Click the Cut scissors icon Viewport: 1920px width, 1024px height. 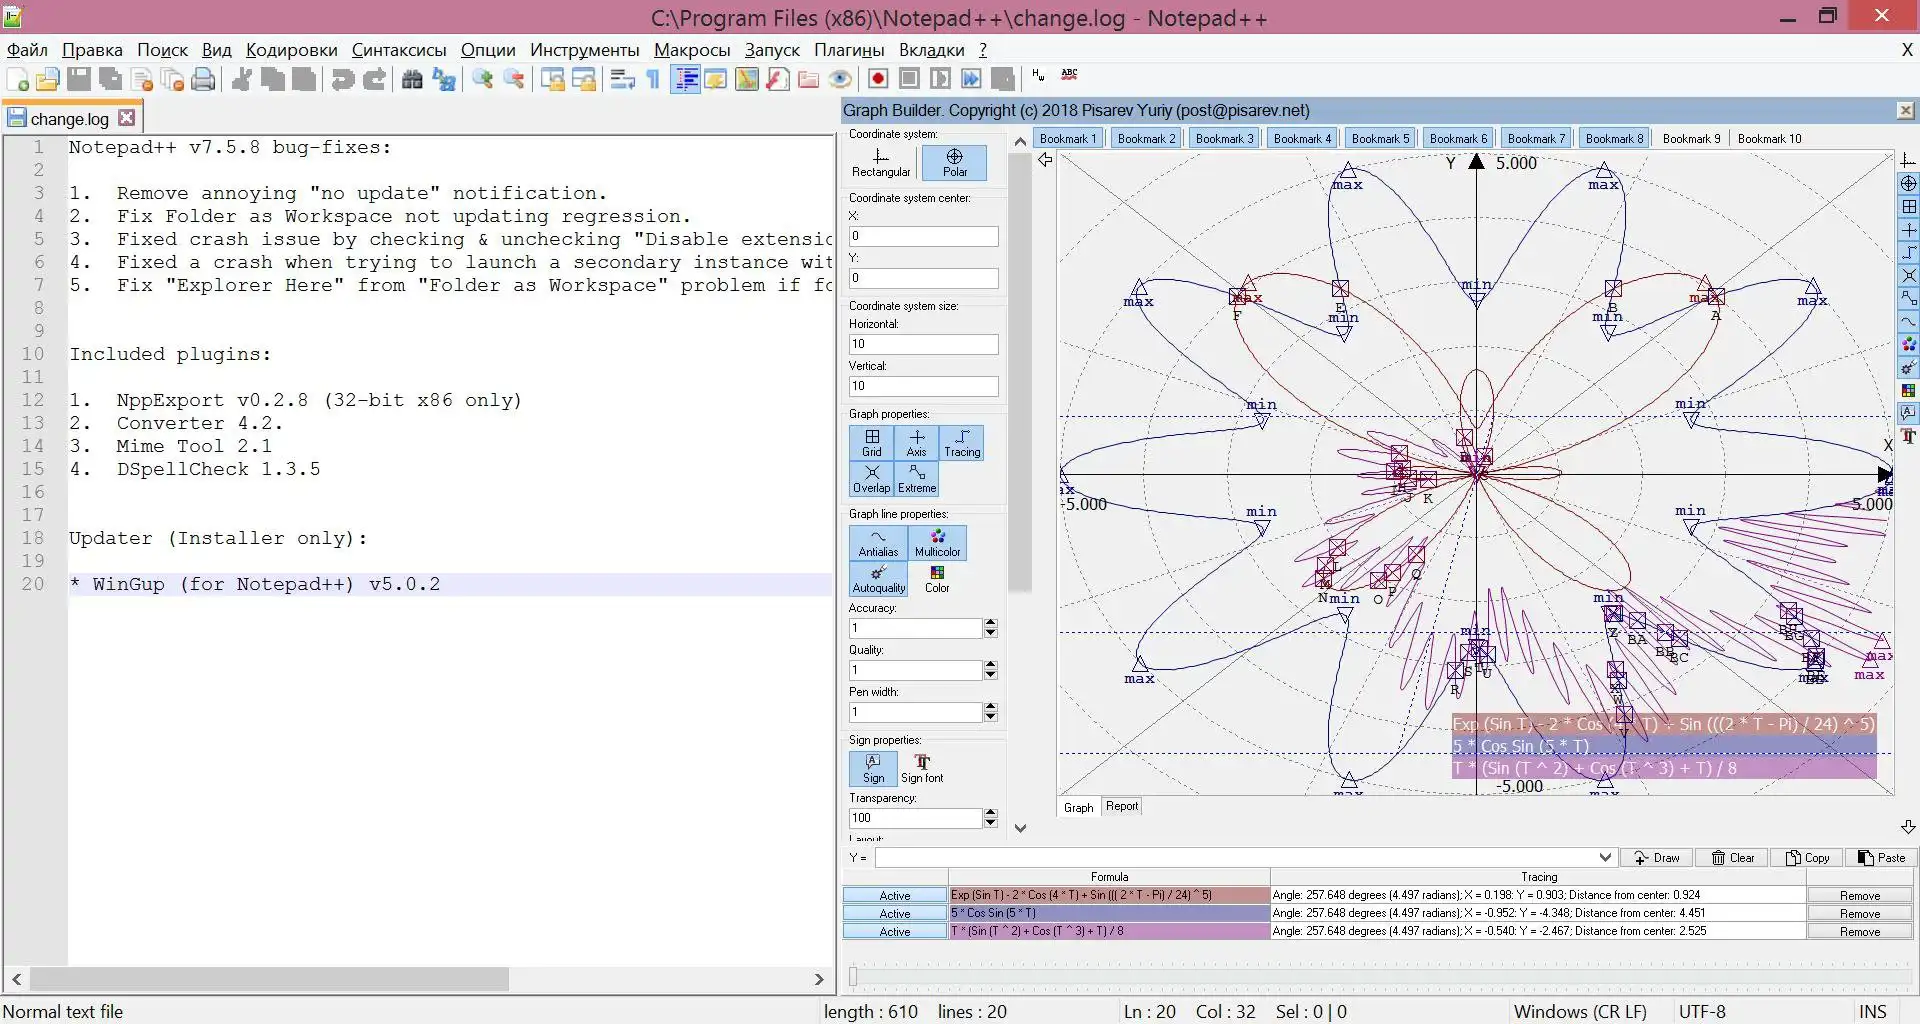pyautogui.click(x=241, y=80)
